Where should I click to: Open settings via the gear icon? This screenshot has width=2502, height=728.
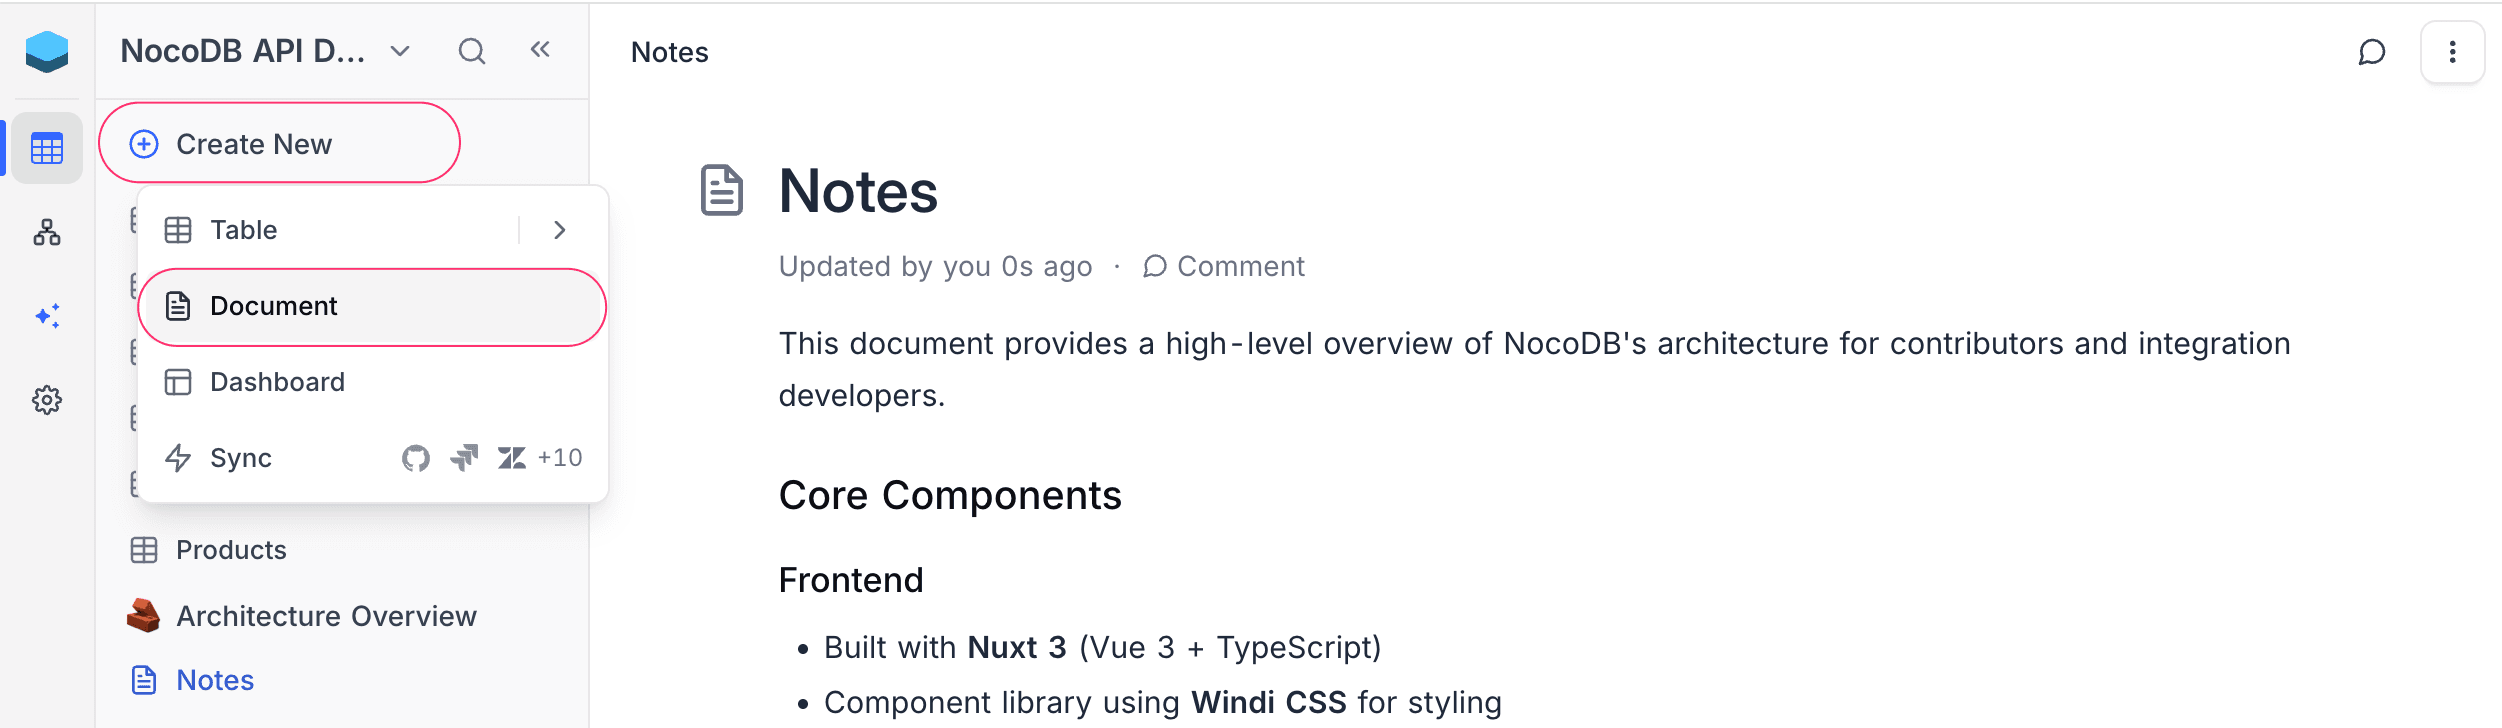(47, 400)
